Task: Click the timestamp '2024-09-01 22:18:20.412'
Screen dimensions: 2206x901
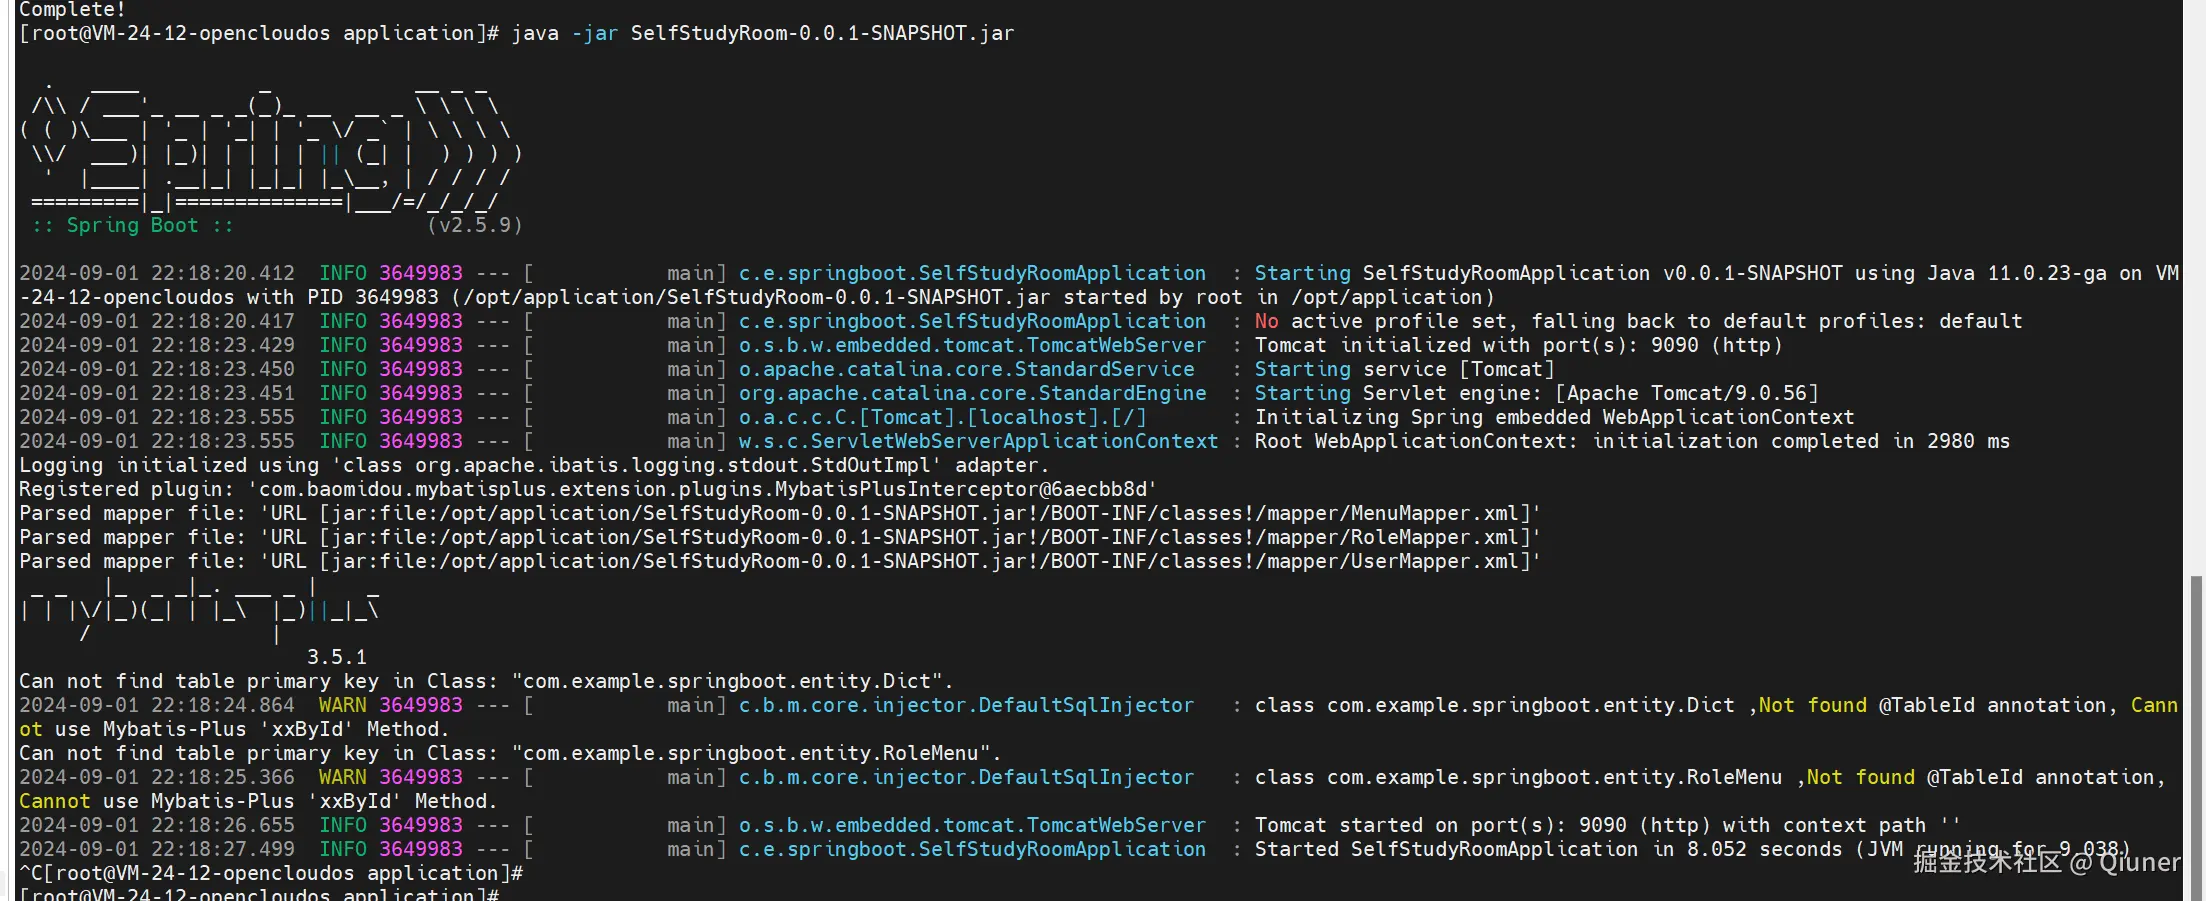Action: (157, 273)
